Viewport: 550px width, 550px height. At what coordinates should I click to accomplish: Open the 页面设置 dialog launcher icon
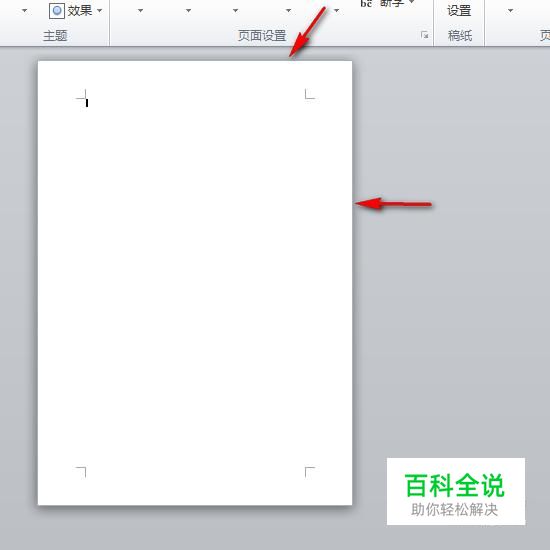tap(424, 35)
